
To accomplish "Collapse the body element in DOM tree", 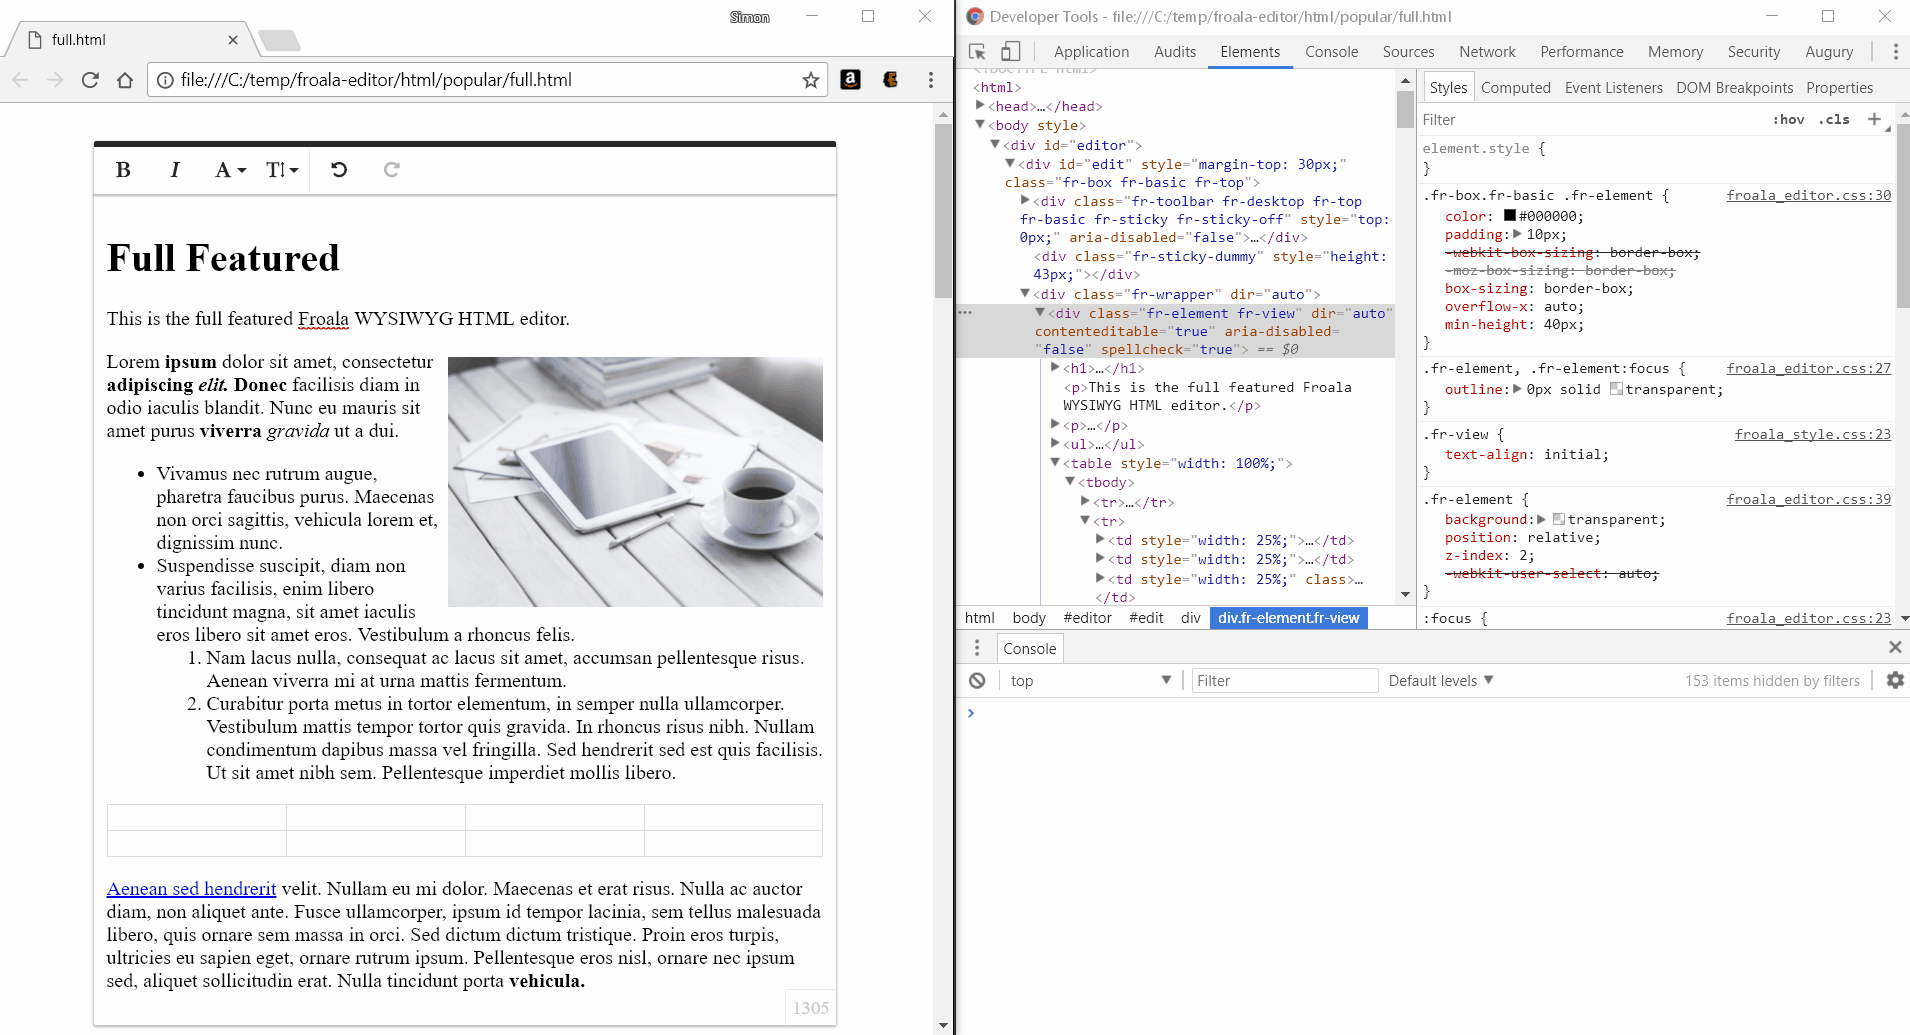I will click(980, 124).
